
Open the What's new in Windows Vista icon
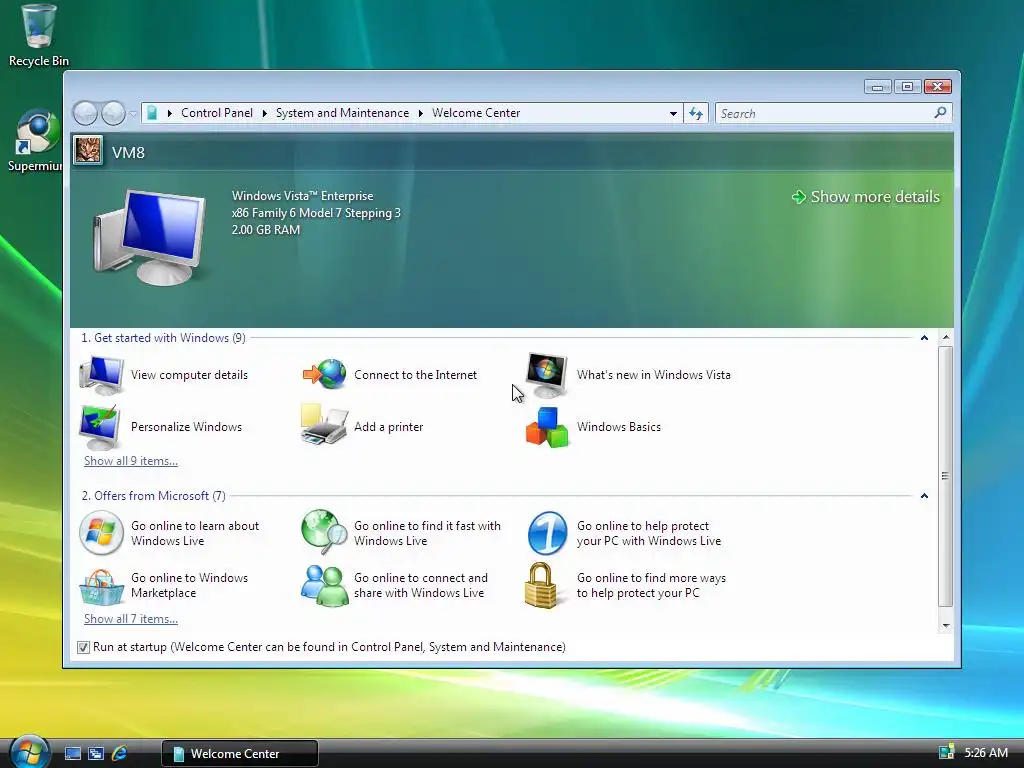547,375
